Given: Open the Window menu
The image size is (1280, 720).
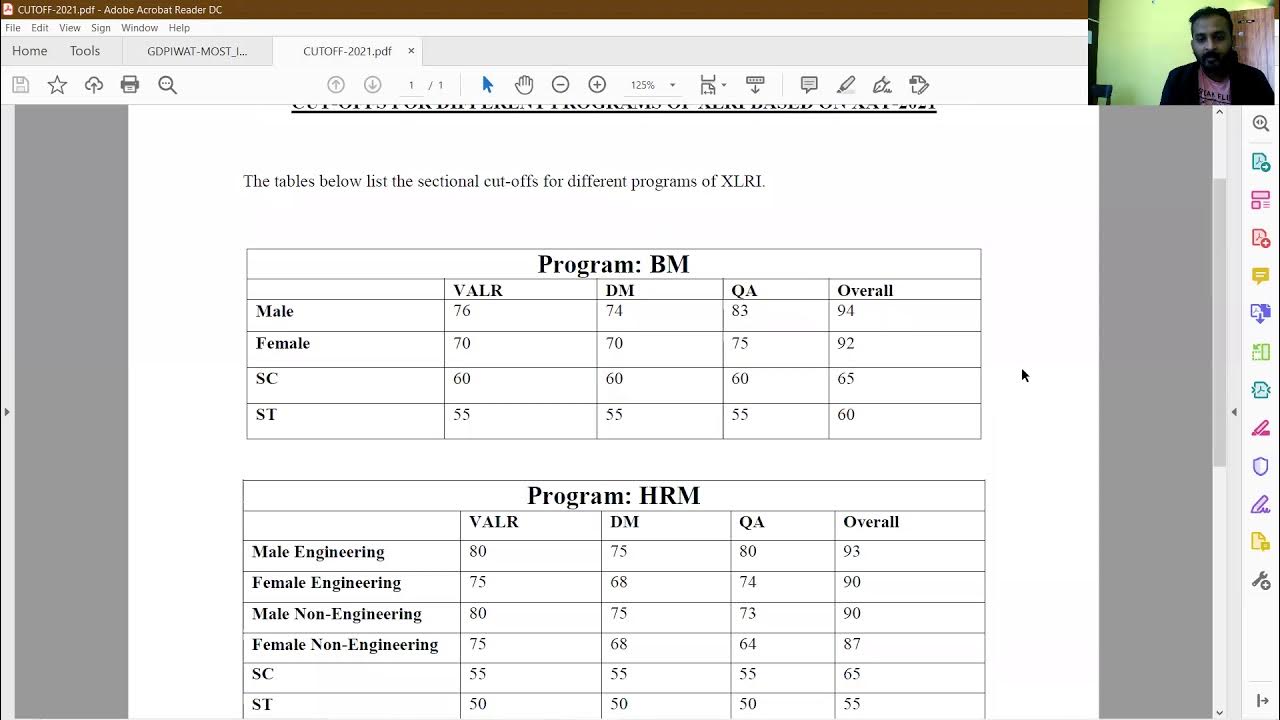Looking at the screenshot, I should click(140, 28).
